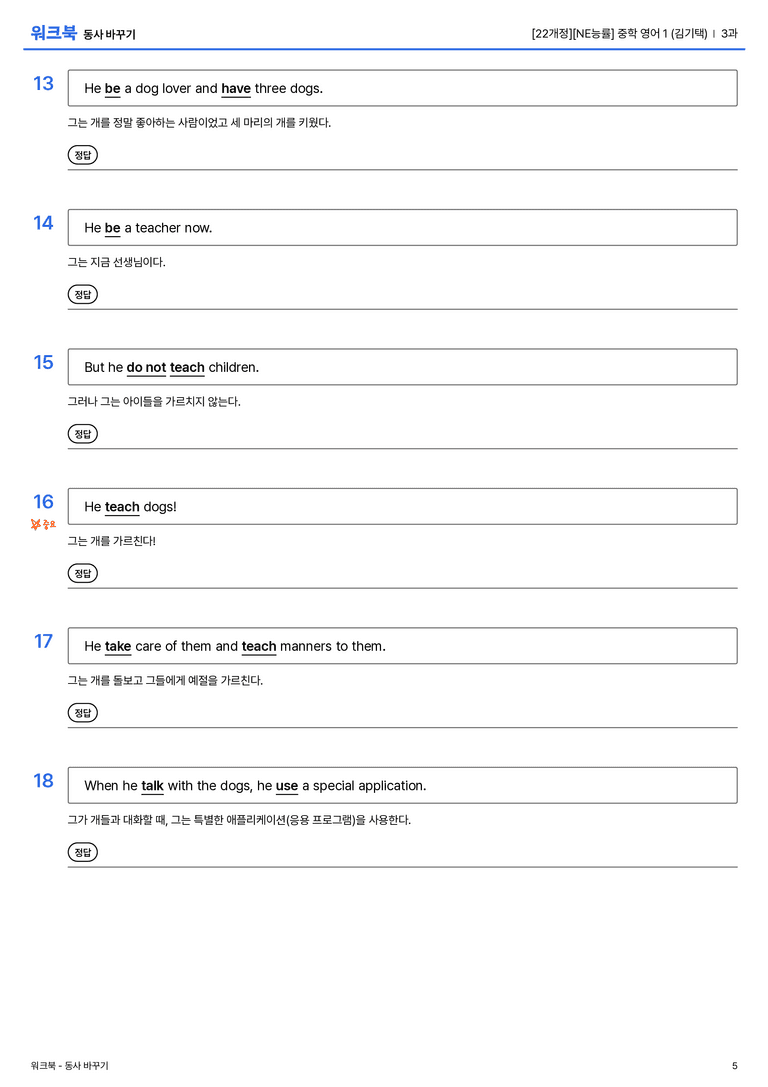This screenshot has height=1087, width=768.
Task: Click the 정답 badge under question 15
Action: pos(82,433)
